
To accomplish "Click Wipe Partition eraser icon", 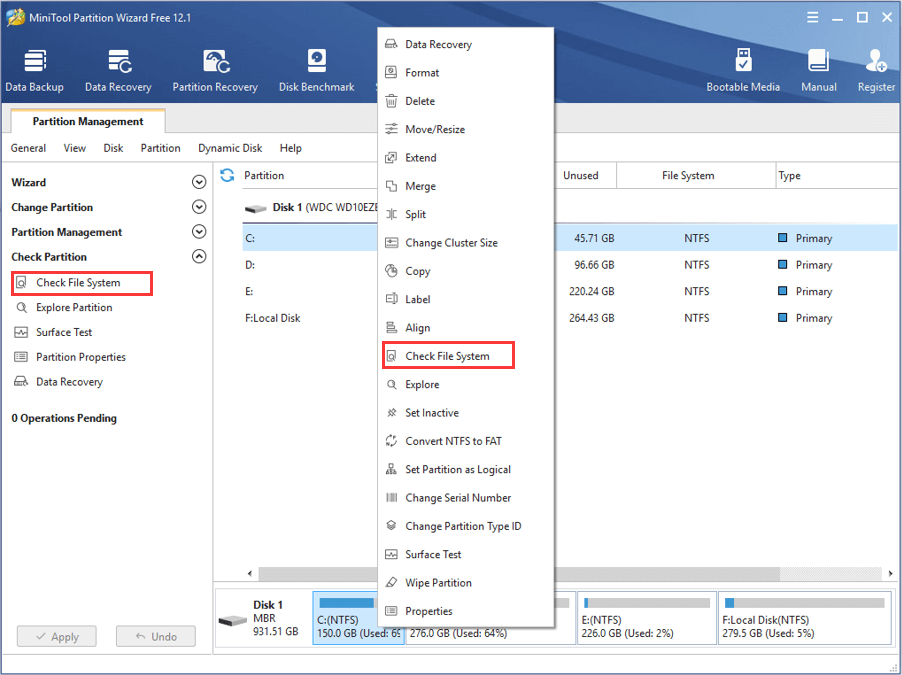I will (391, 582).
